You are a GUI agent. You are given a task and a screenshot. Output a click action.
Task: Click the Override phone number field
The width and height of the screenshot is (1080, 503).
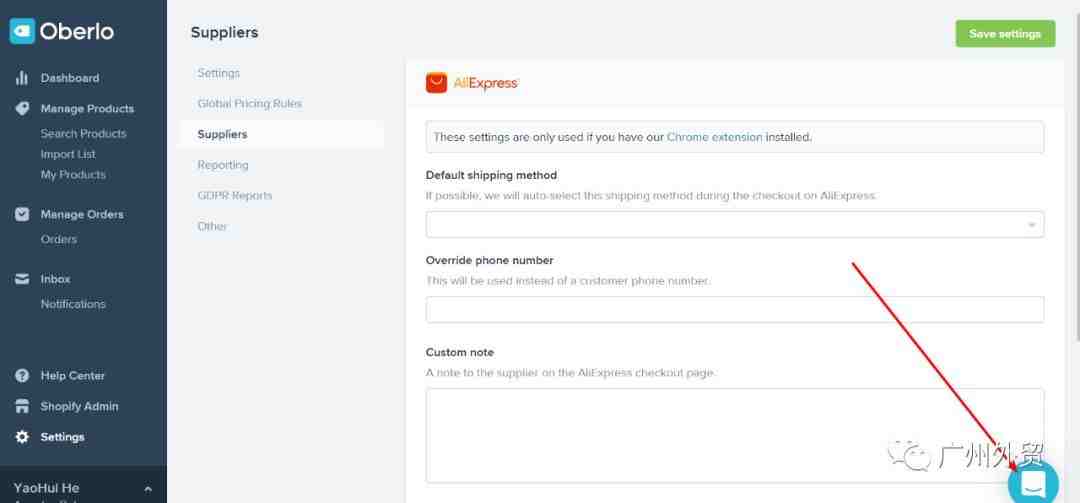point(735,309)
